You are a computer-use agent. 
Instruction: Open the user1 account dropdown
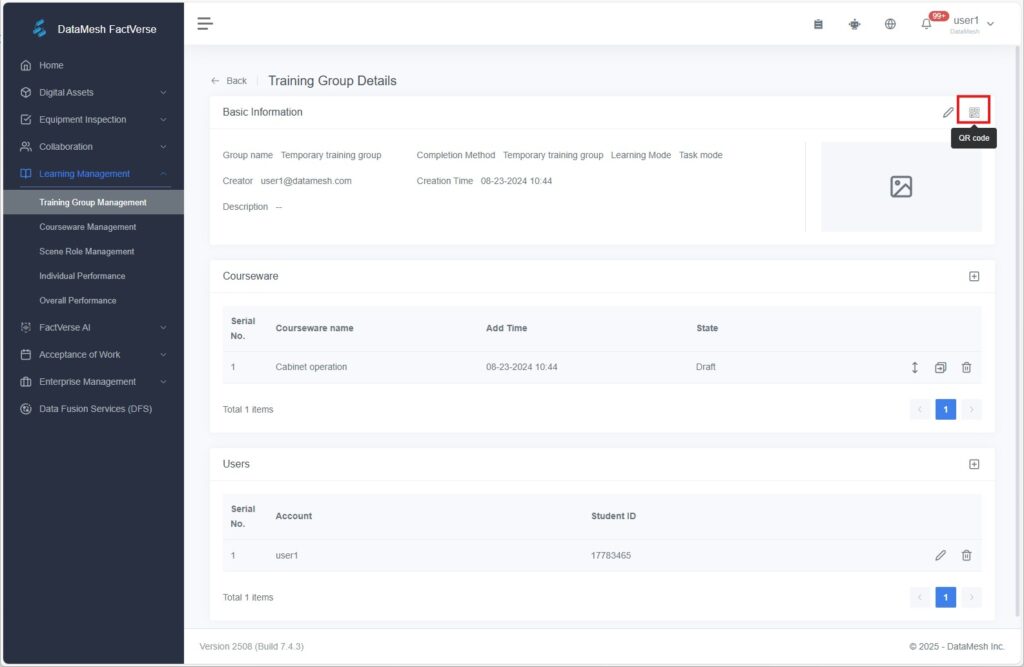972,22
